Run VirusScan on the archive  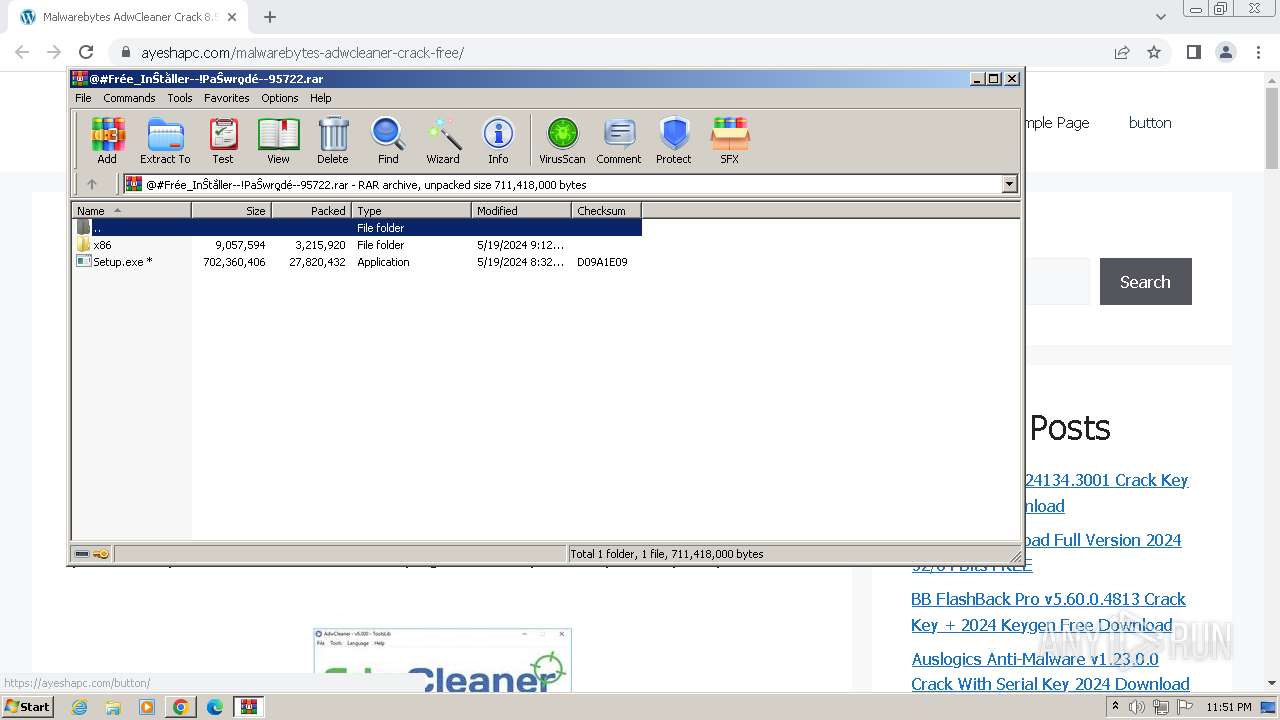(x=562, y=140)
